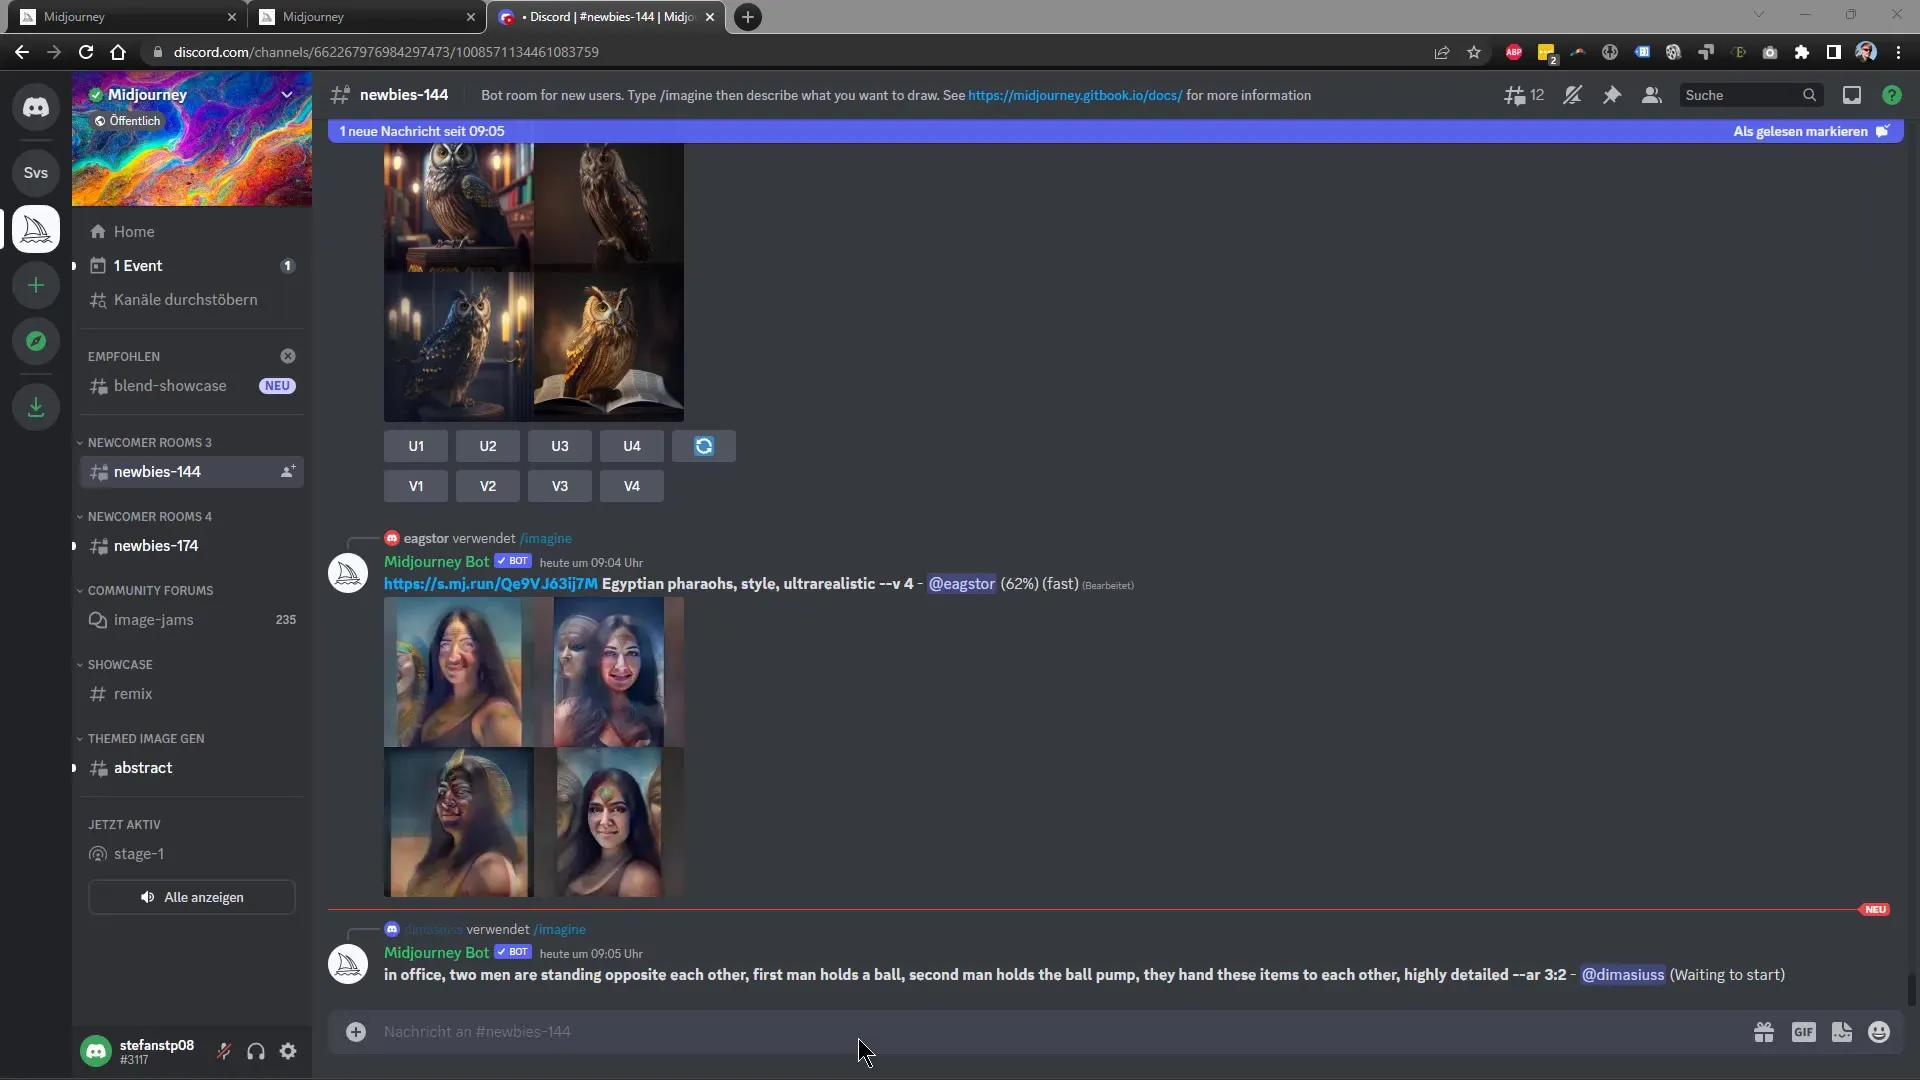The width and height of the screenshot is (1920, 1080).
Task: Expand the NEWCOMER ROOMS 4 section
Action: tap(149, 516)
